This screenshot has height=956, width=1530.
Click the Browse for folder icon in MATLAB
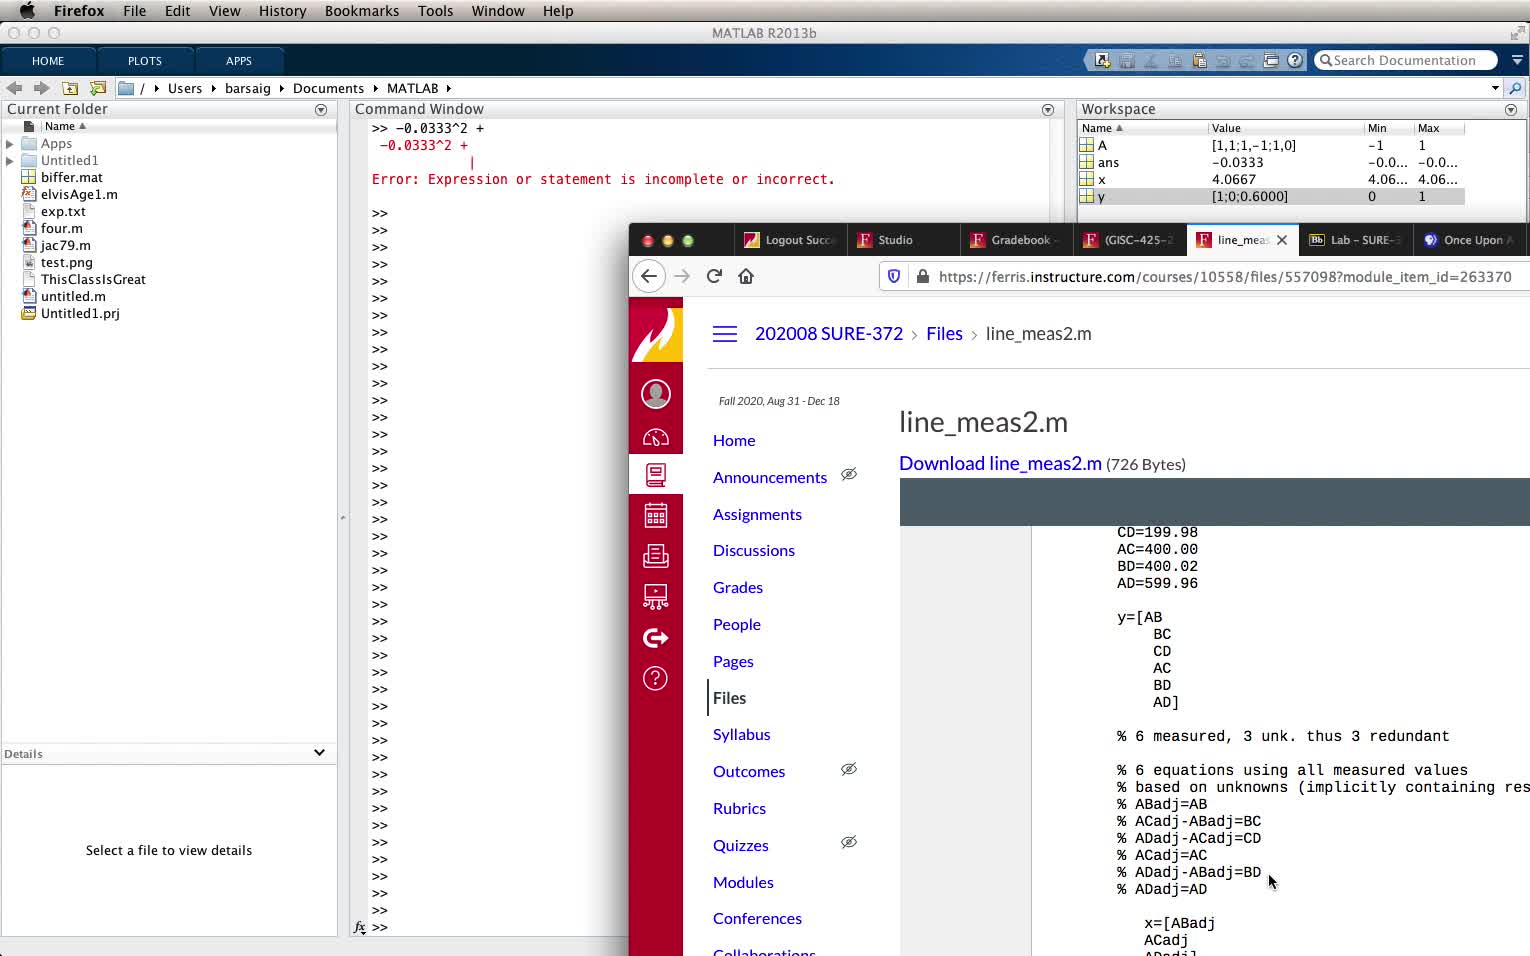[x=98, y=88]
